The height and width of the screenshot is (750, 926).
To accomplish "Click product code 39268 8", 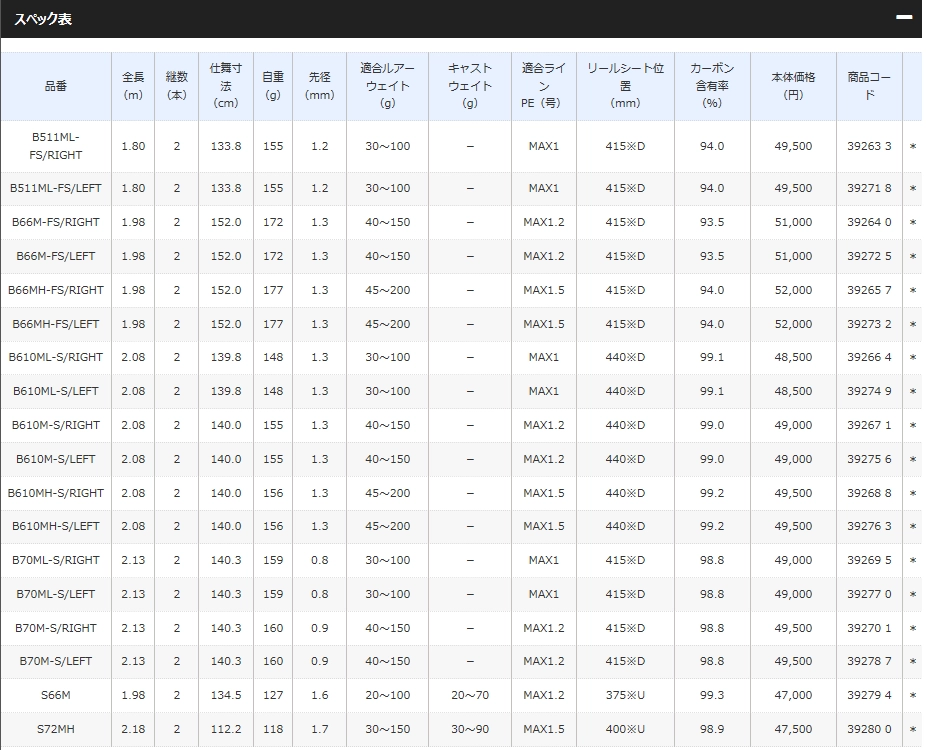I will click(869, 493).
